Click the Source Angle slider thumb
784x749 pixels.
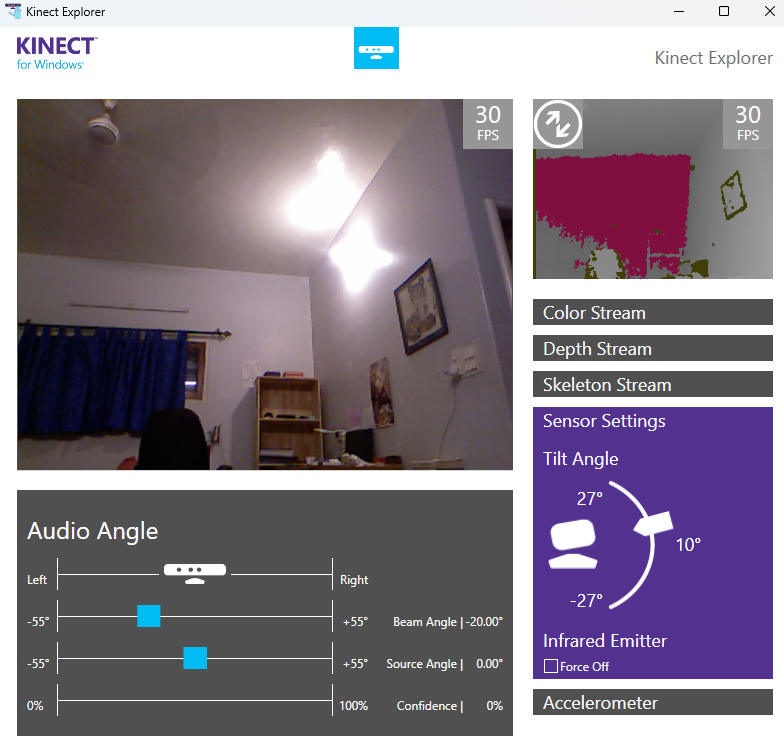coord(195,657)
